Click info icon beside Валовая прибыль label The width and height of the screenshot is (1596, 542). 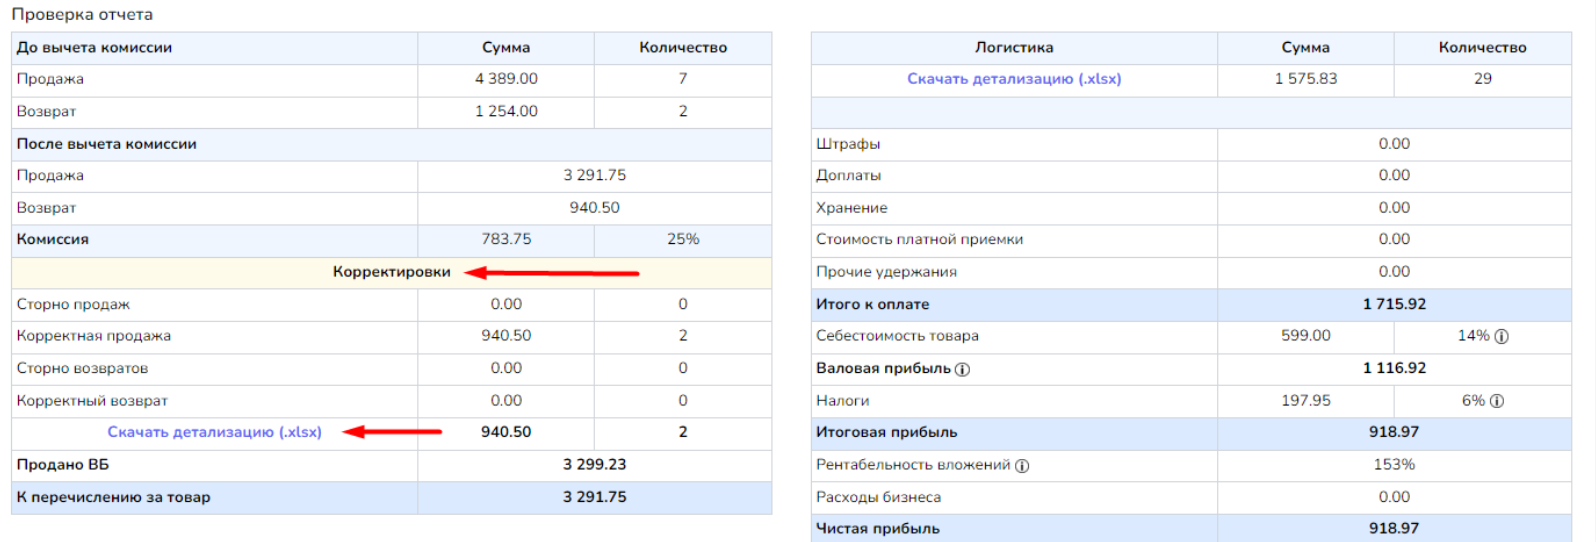pyautogui.click(x=962, y=369)
